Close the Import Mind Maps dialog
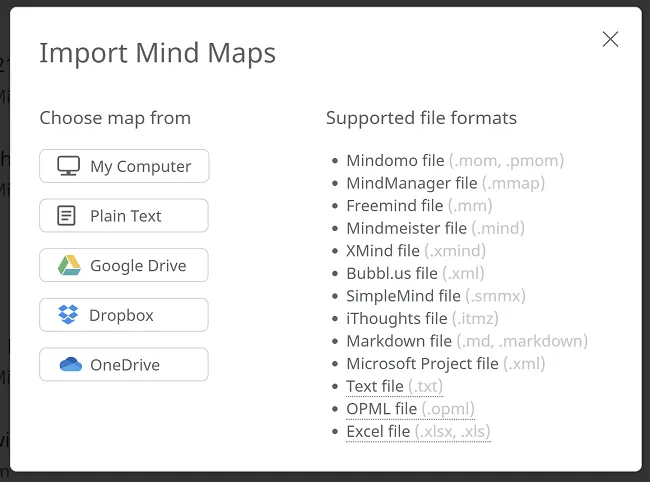The height and width of the screenshot is (482, 650). tap(610, 40)
